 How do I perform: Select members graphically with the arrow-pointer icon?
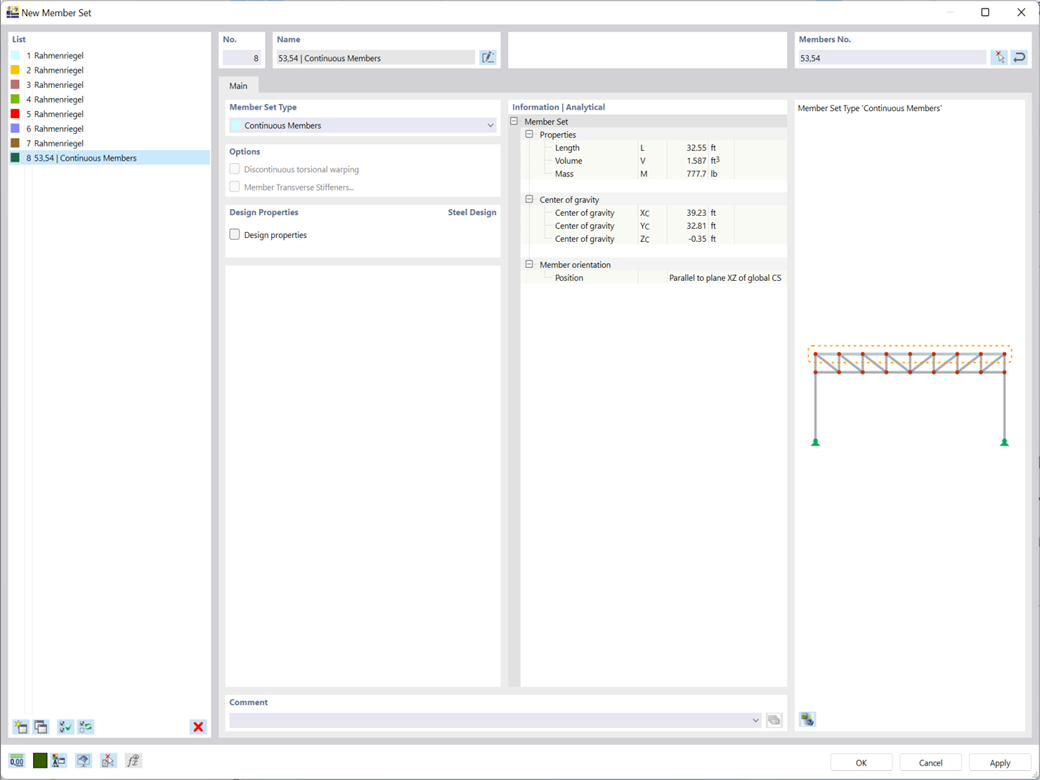click(x=1000, y=57)
